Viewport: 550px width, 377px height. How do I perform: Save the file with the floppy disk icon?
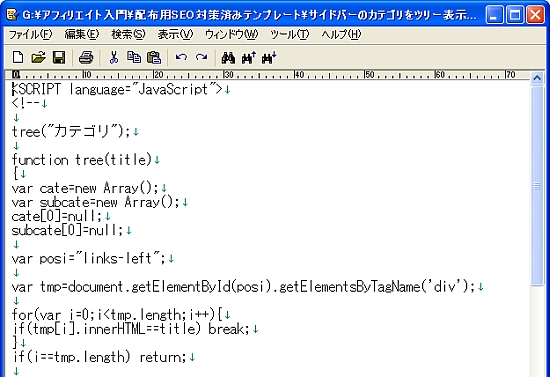[x=59, y=58]
